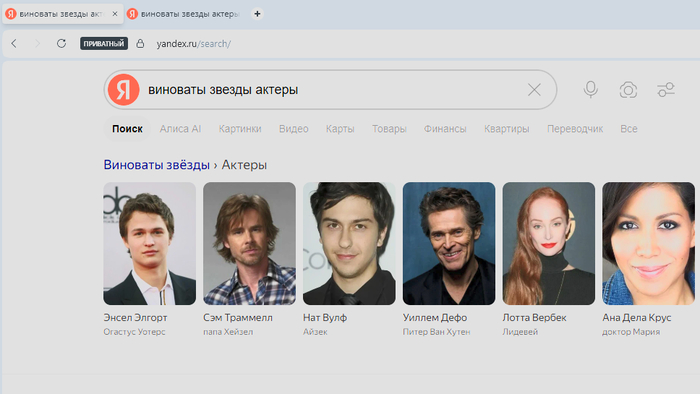Click the role text доктор Мария
Viewport: 700px width, 394px height.
631,332
